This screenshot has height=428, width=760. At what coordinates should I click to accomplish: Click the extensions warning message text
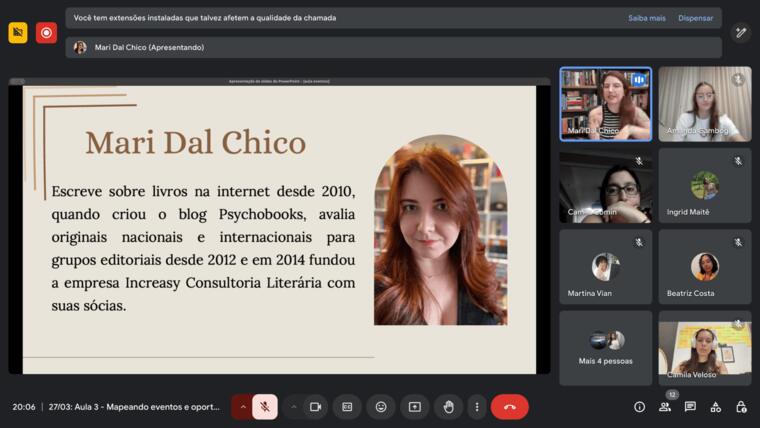[x=205, y=18]
